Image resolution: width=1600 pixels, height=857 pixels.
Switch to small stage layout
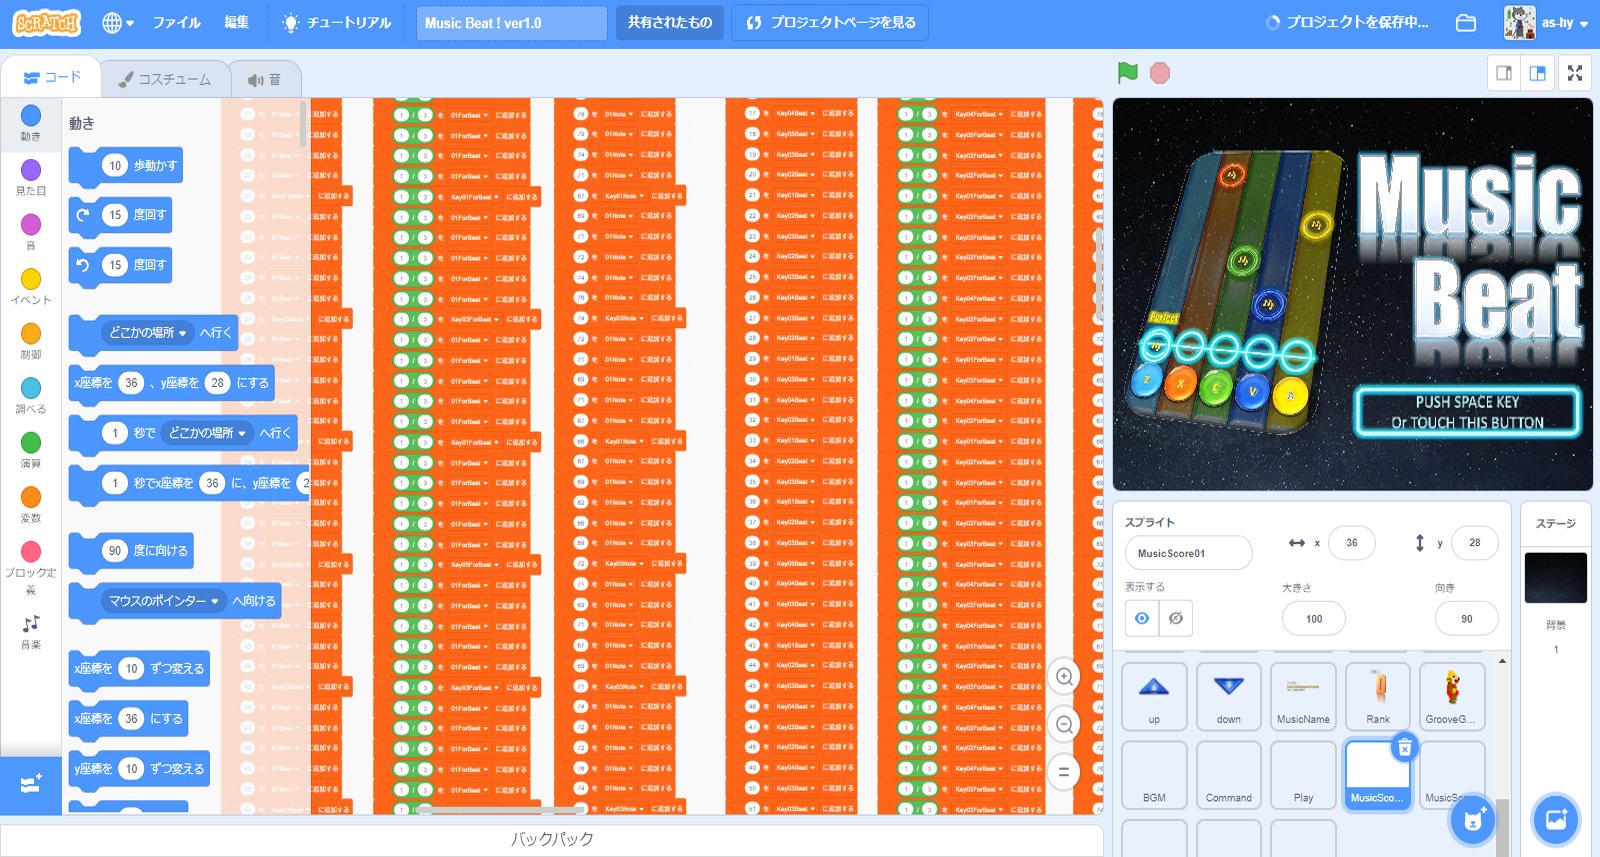tap(1504, 73)
